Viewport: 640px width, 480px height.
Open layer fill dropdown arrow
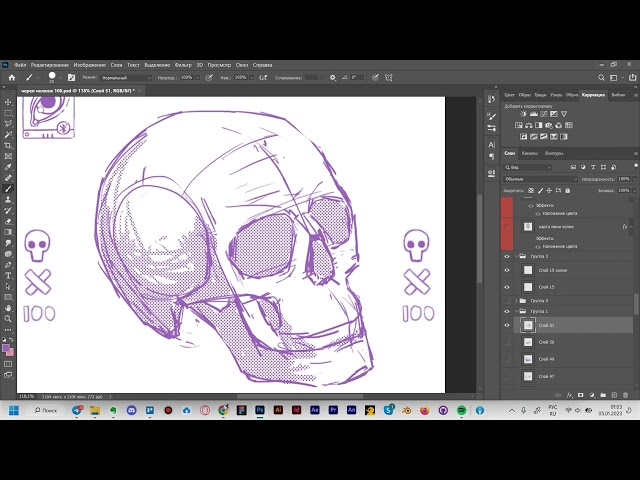[634, 191]
